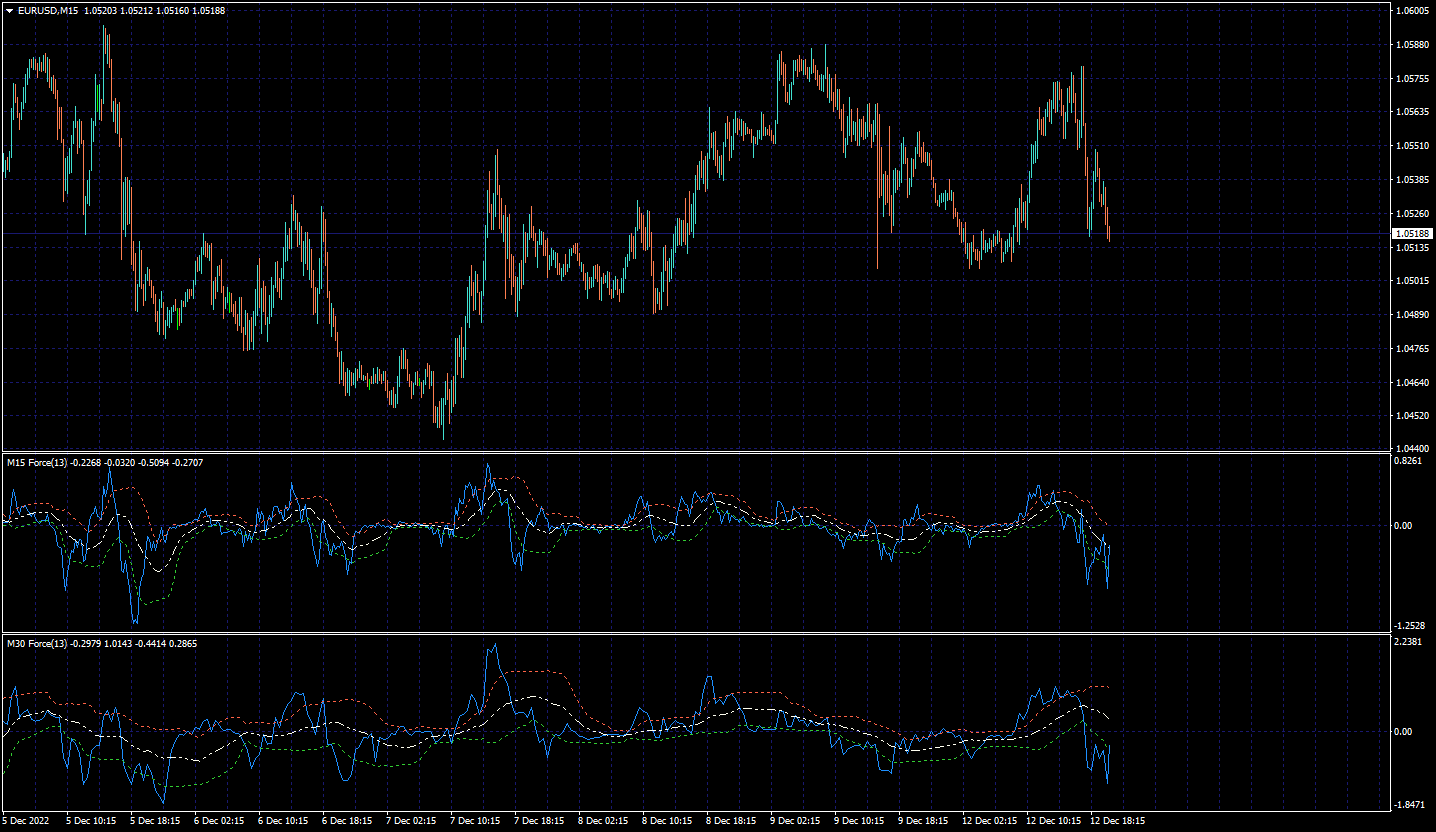Click the 1.04520 price scale value
This screenshot has height=832, width=1436.
tap(1413, 416)
